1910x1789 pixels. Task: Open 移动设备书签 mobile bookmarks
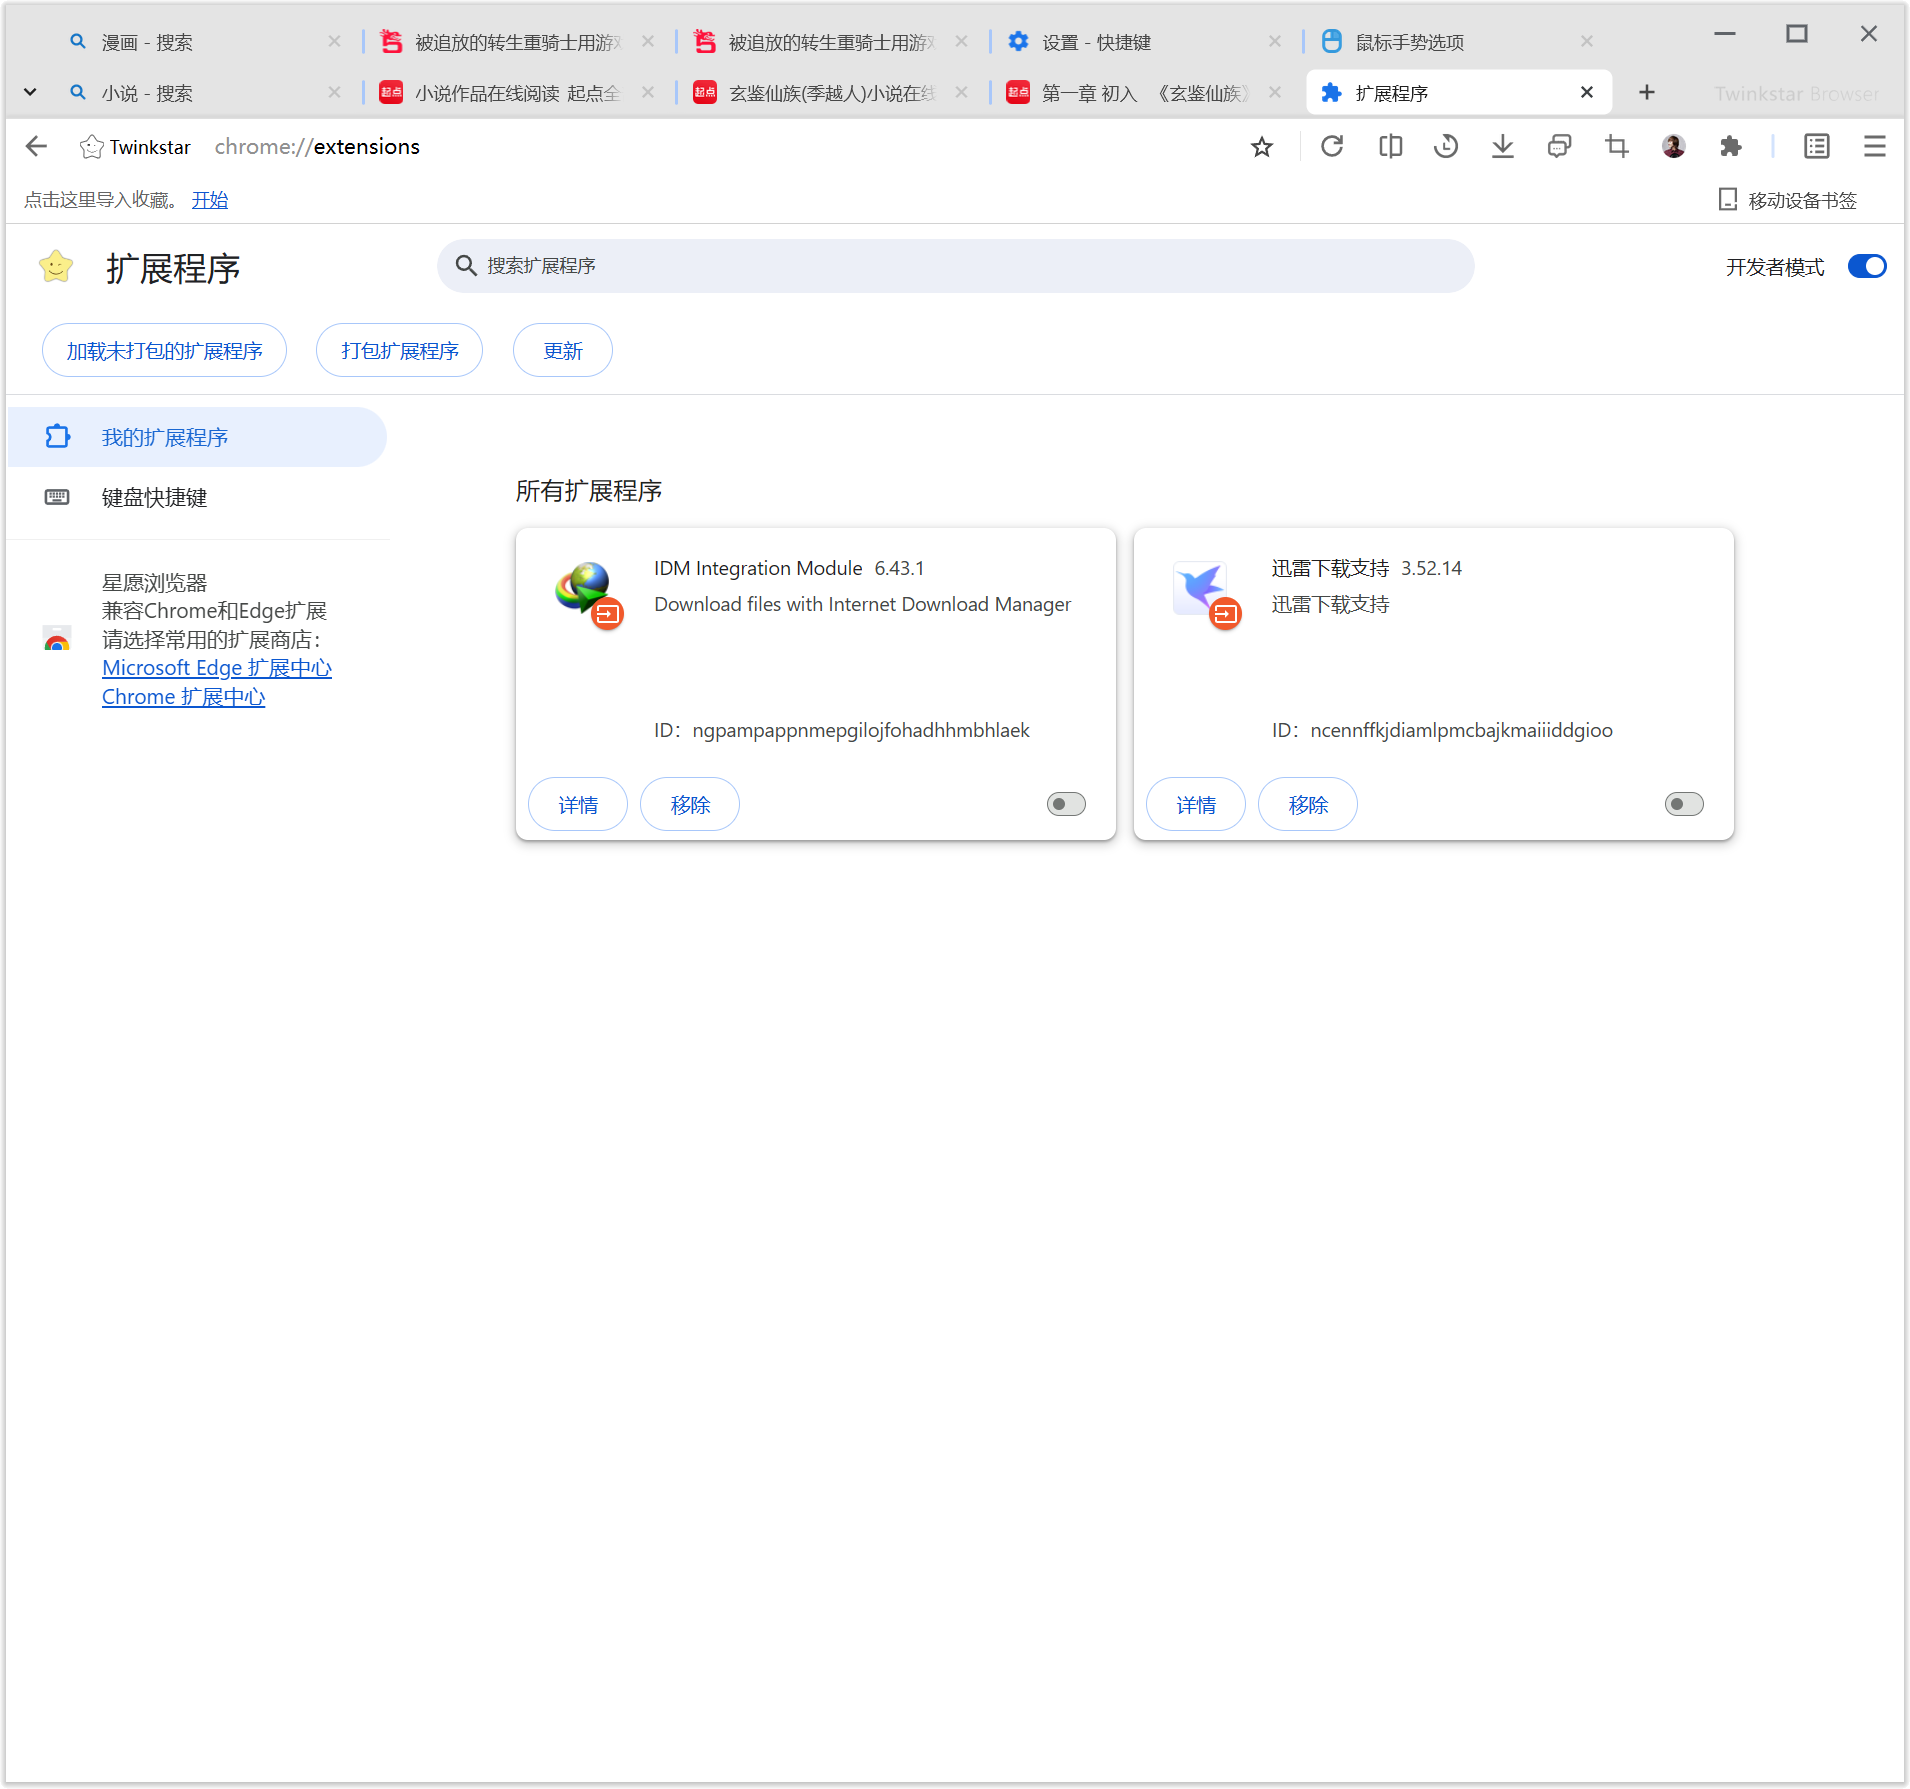(x=1787, y=200)
